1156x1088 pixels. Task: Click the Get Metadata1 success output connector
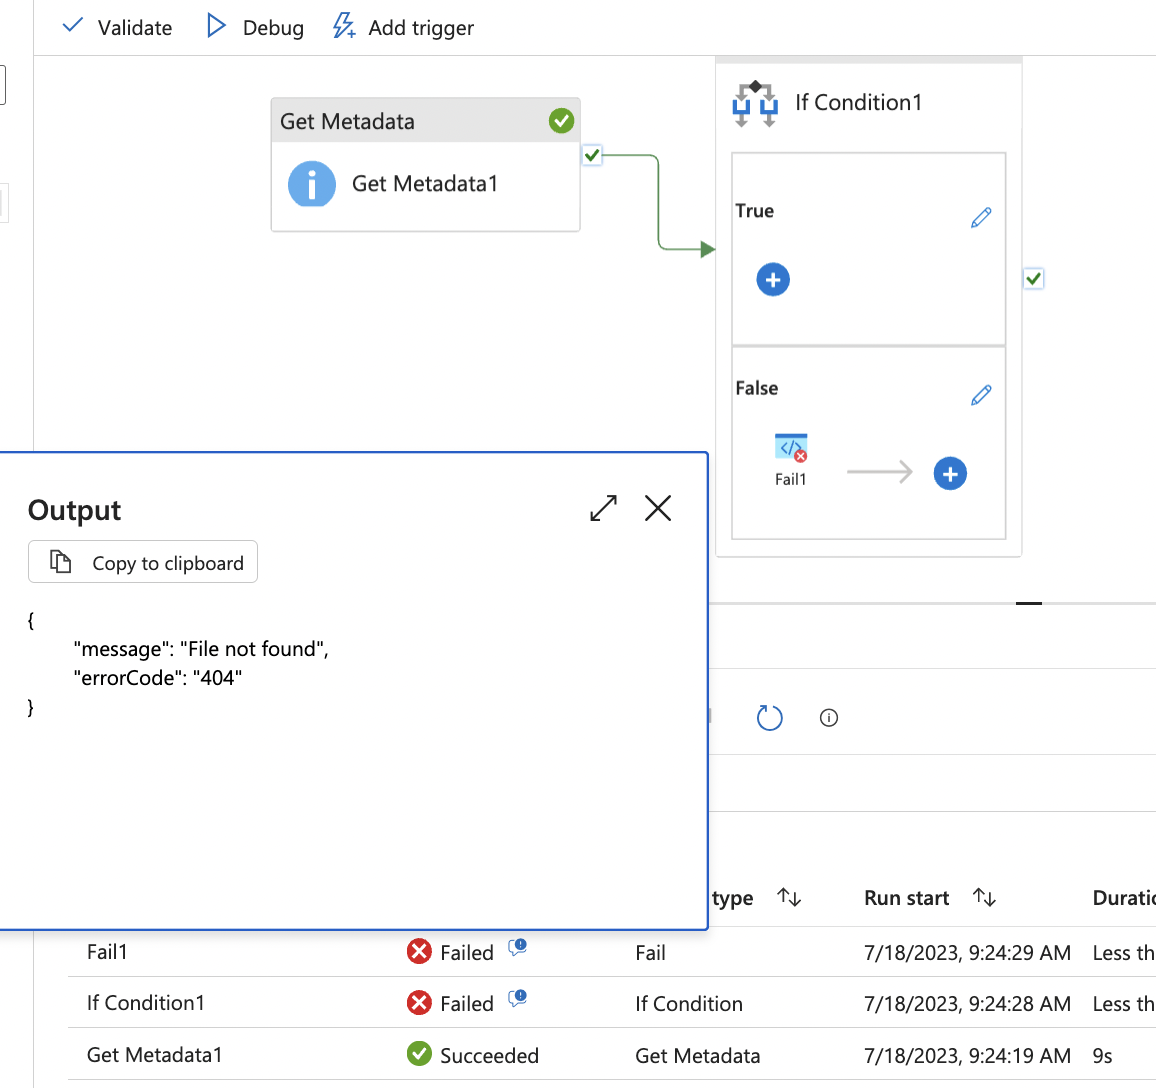coord(592,156)
